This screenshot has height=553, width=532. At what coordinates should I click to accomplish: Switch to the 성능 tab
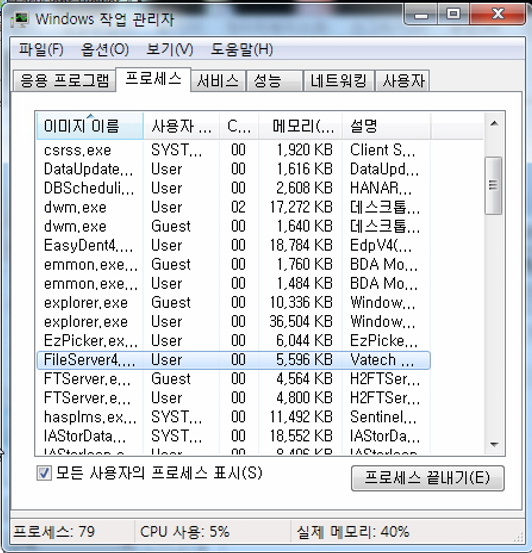274,81
